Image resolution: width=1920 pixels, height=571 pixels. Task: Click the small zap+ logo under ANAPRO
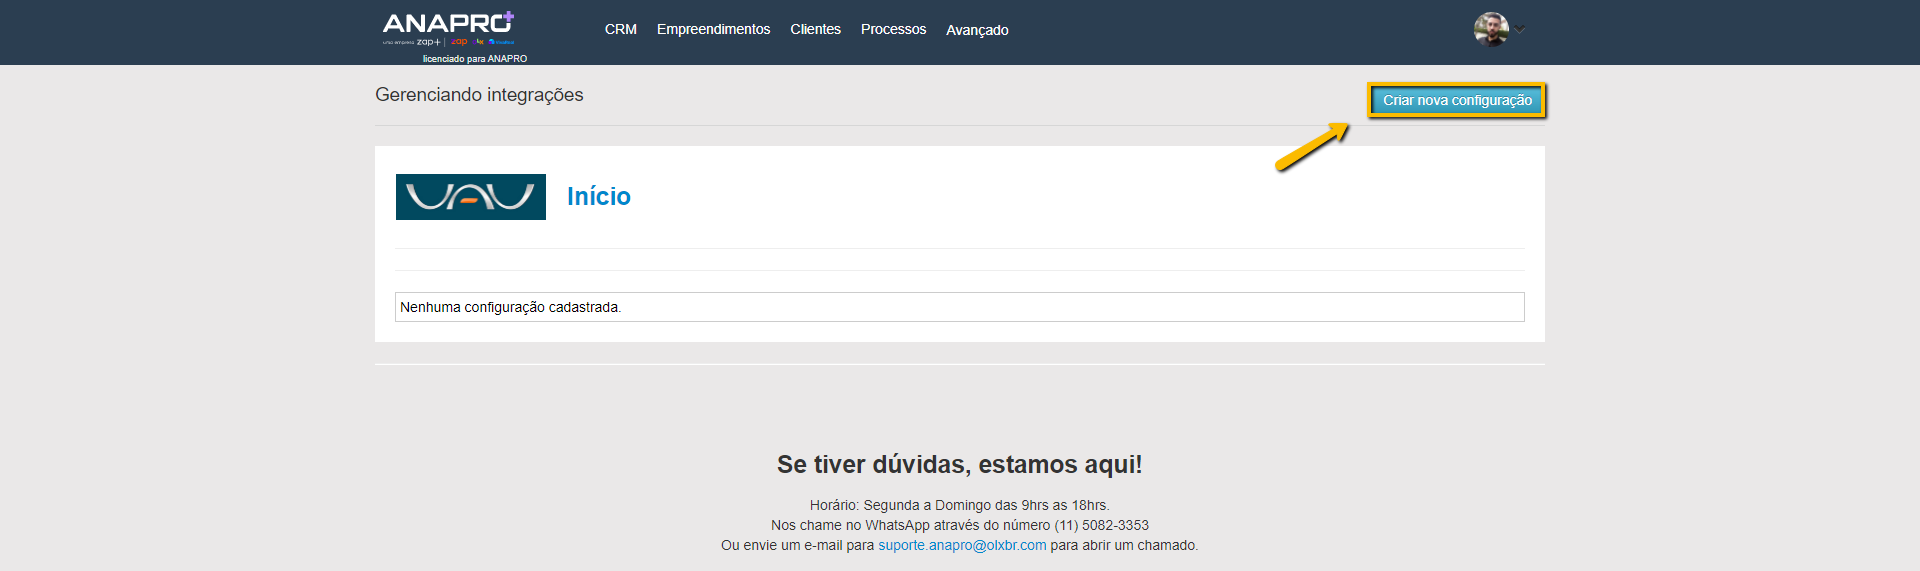(x=428, y=42)
